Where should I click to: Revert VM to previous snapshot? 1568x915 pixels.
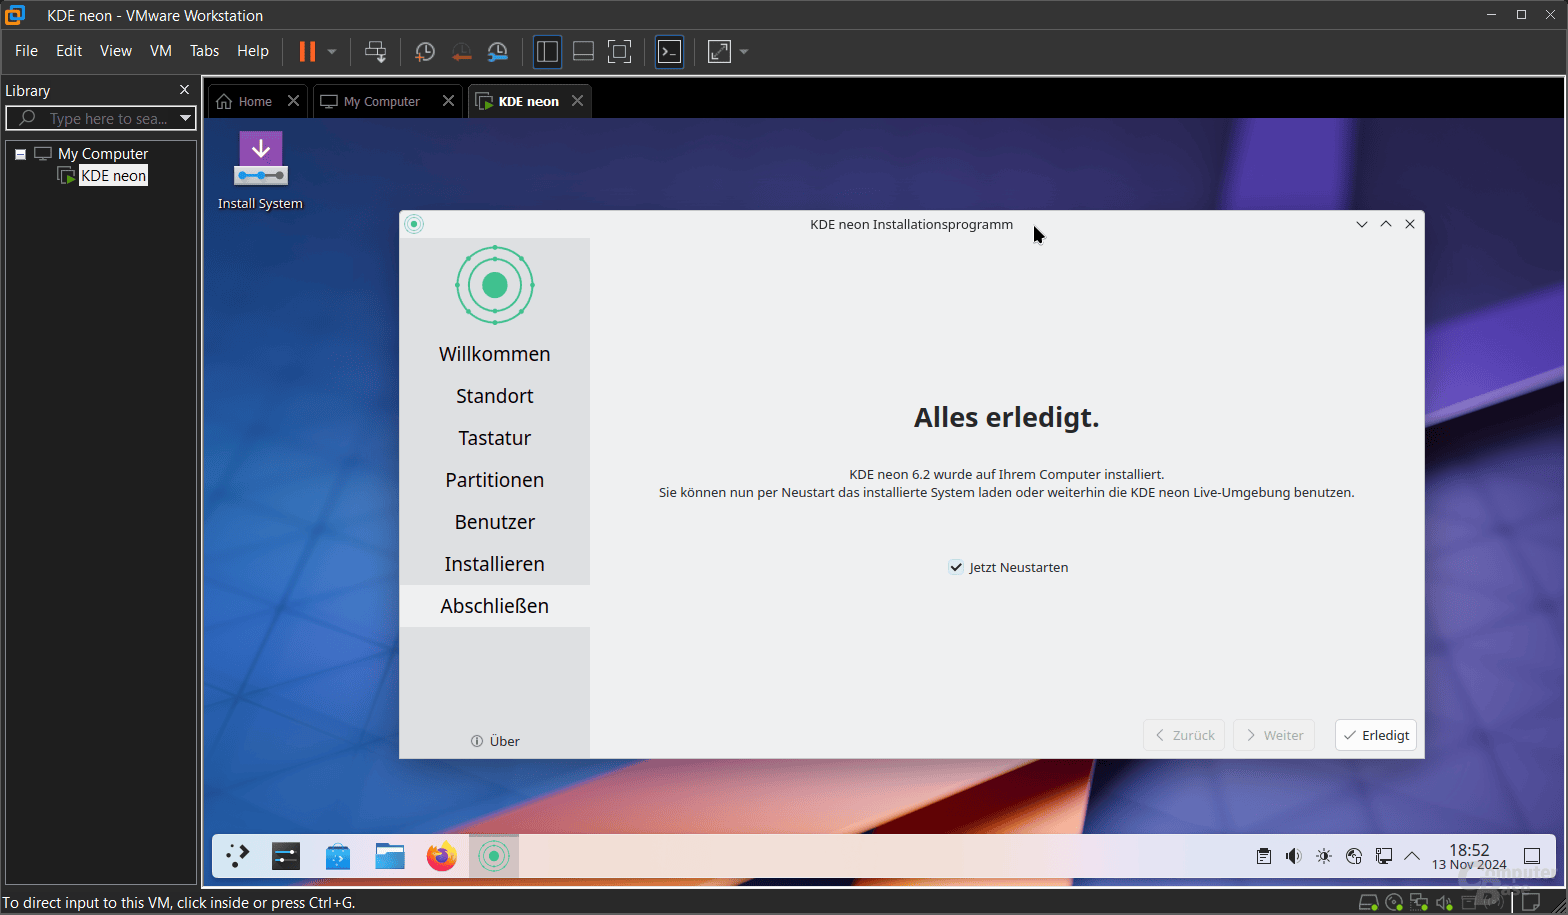461,51
